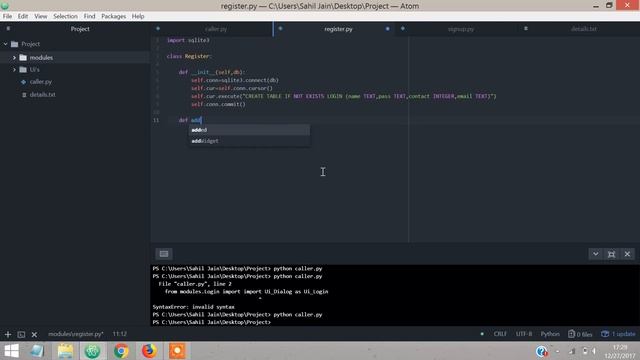640x360 pixels.
Task: Click the terminal insert-text keyboard icon
Action: pyautogui.click(x=164, y=254)
